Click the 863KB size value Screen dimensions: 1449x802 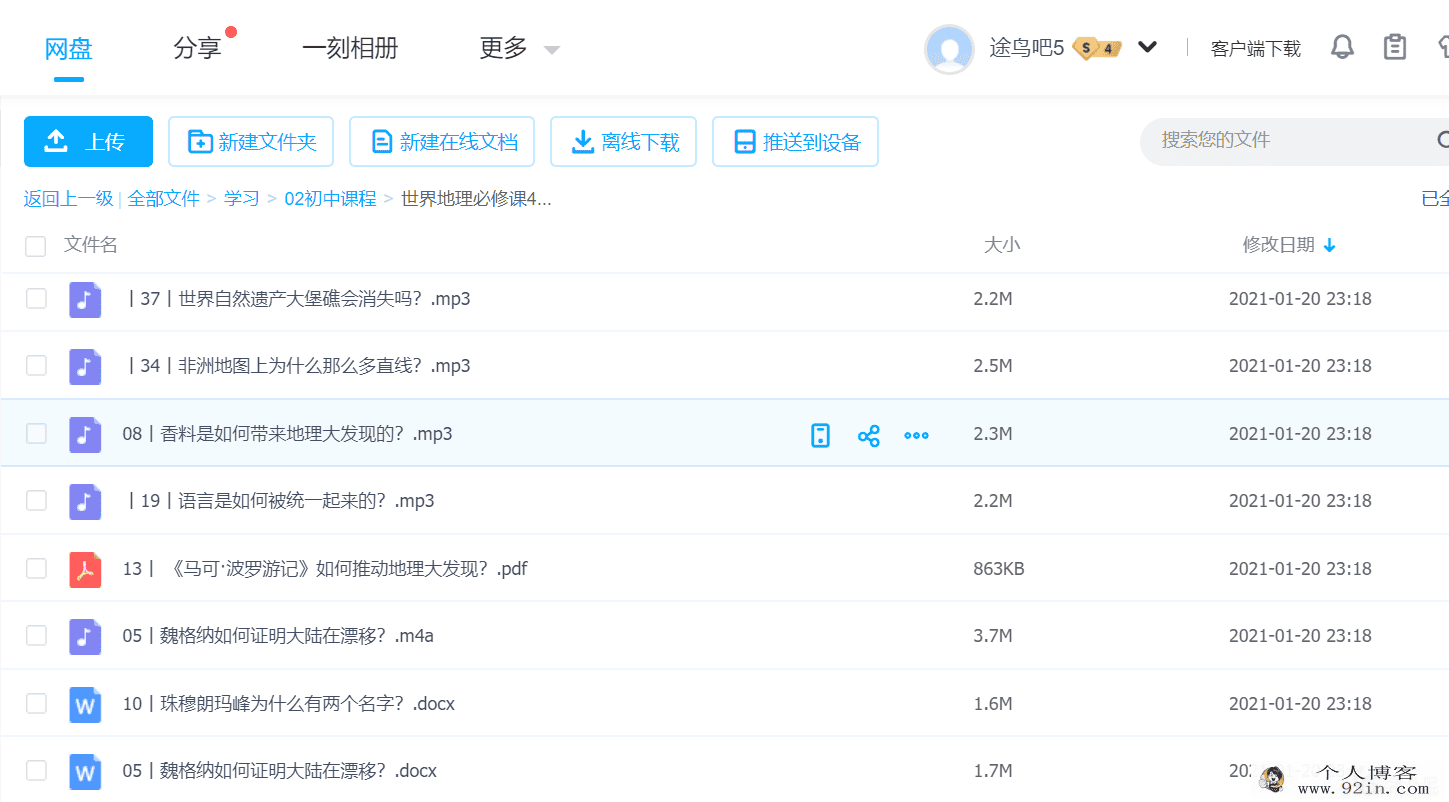(x=999, y=569)
